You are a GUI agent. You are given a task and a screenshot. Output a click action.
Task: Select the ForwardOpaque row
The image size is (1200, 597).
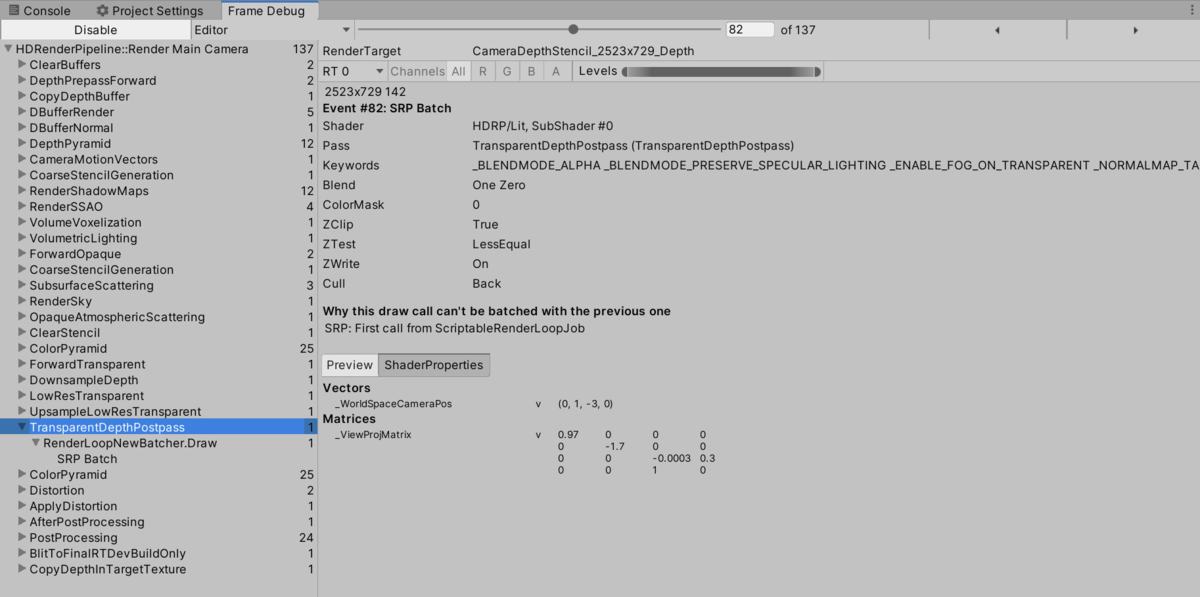click(x=159, y=254)
